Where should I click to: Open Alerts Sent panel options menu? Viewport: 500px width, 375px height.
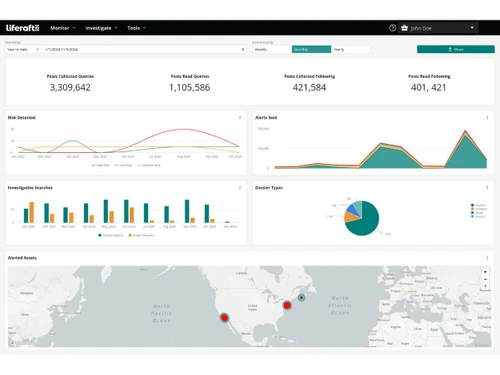pos(487,118)
